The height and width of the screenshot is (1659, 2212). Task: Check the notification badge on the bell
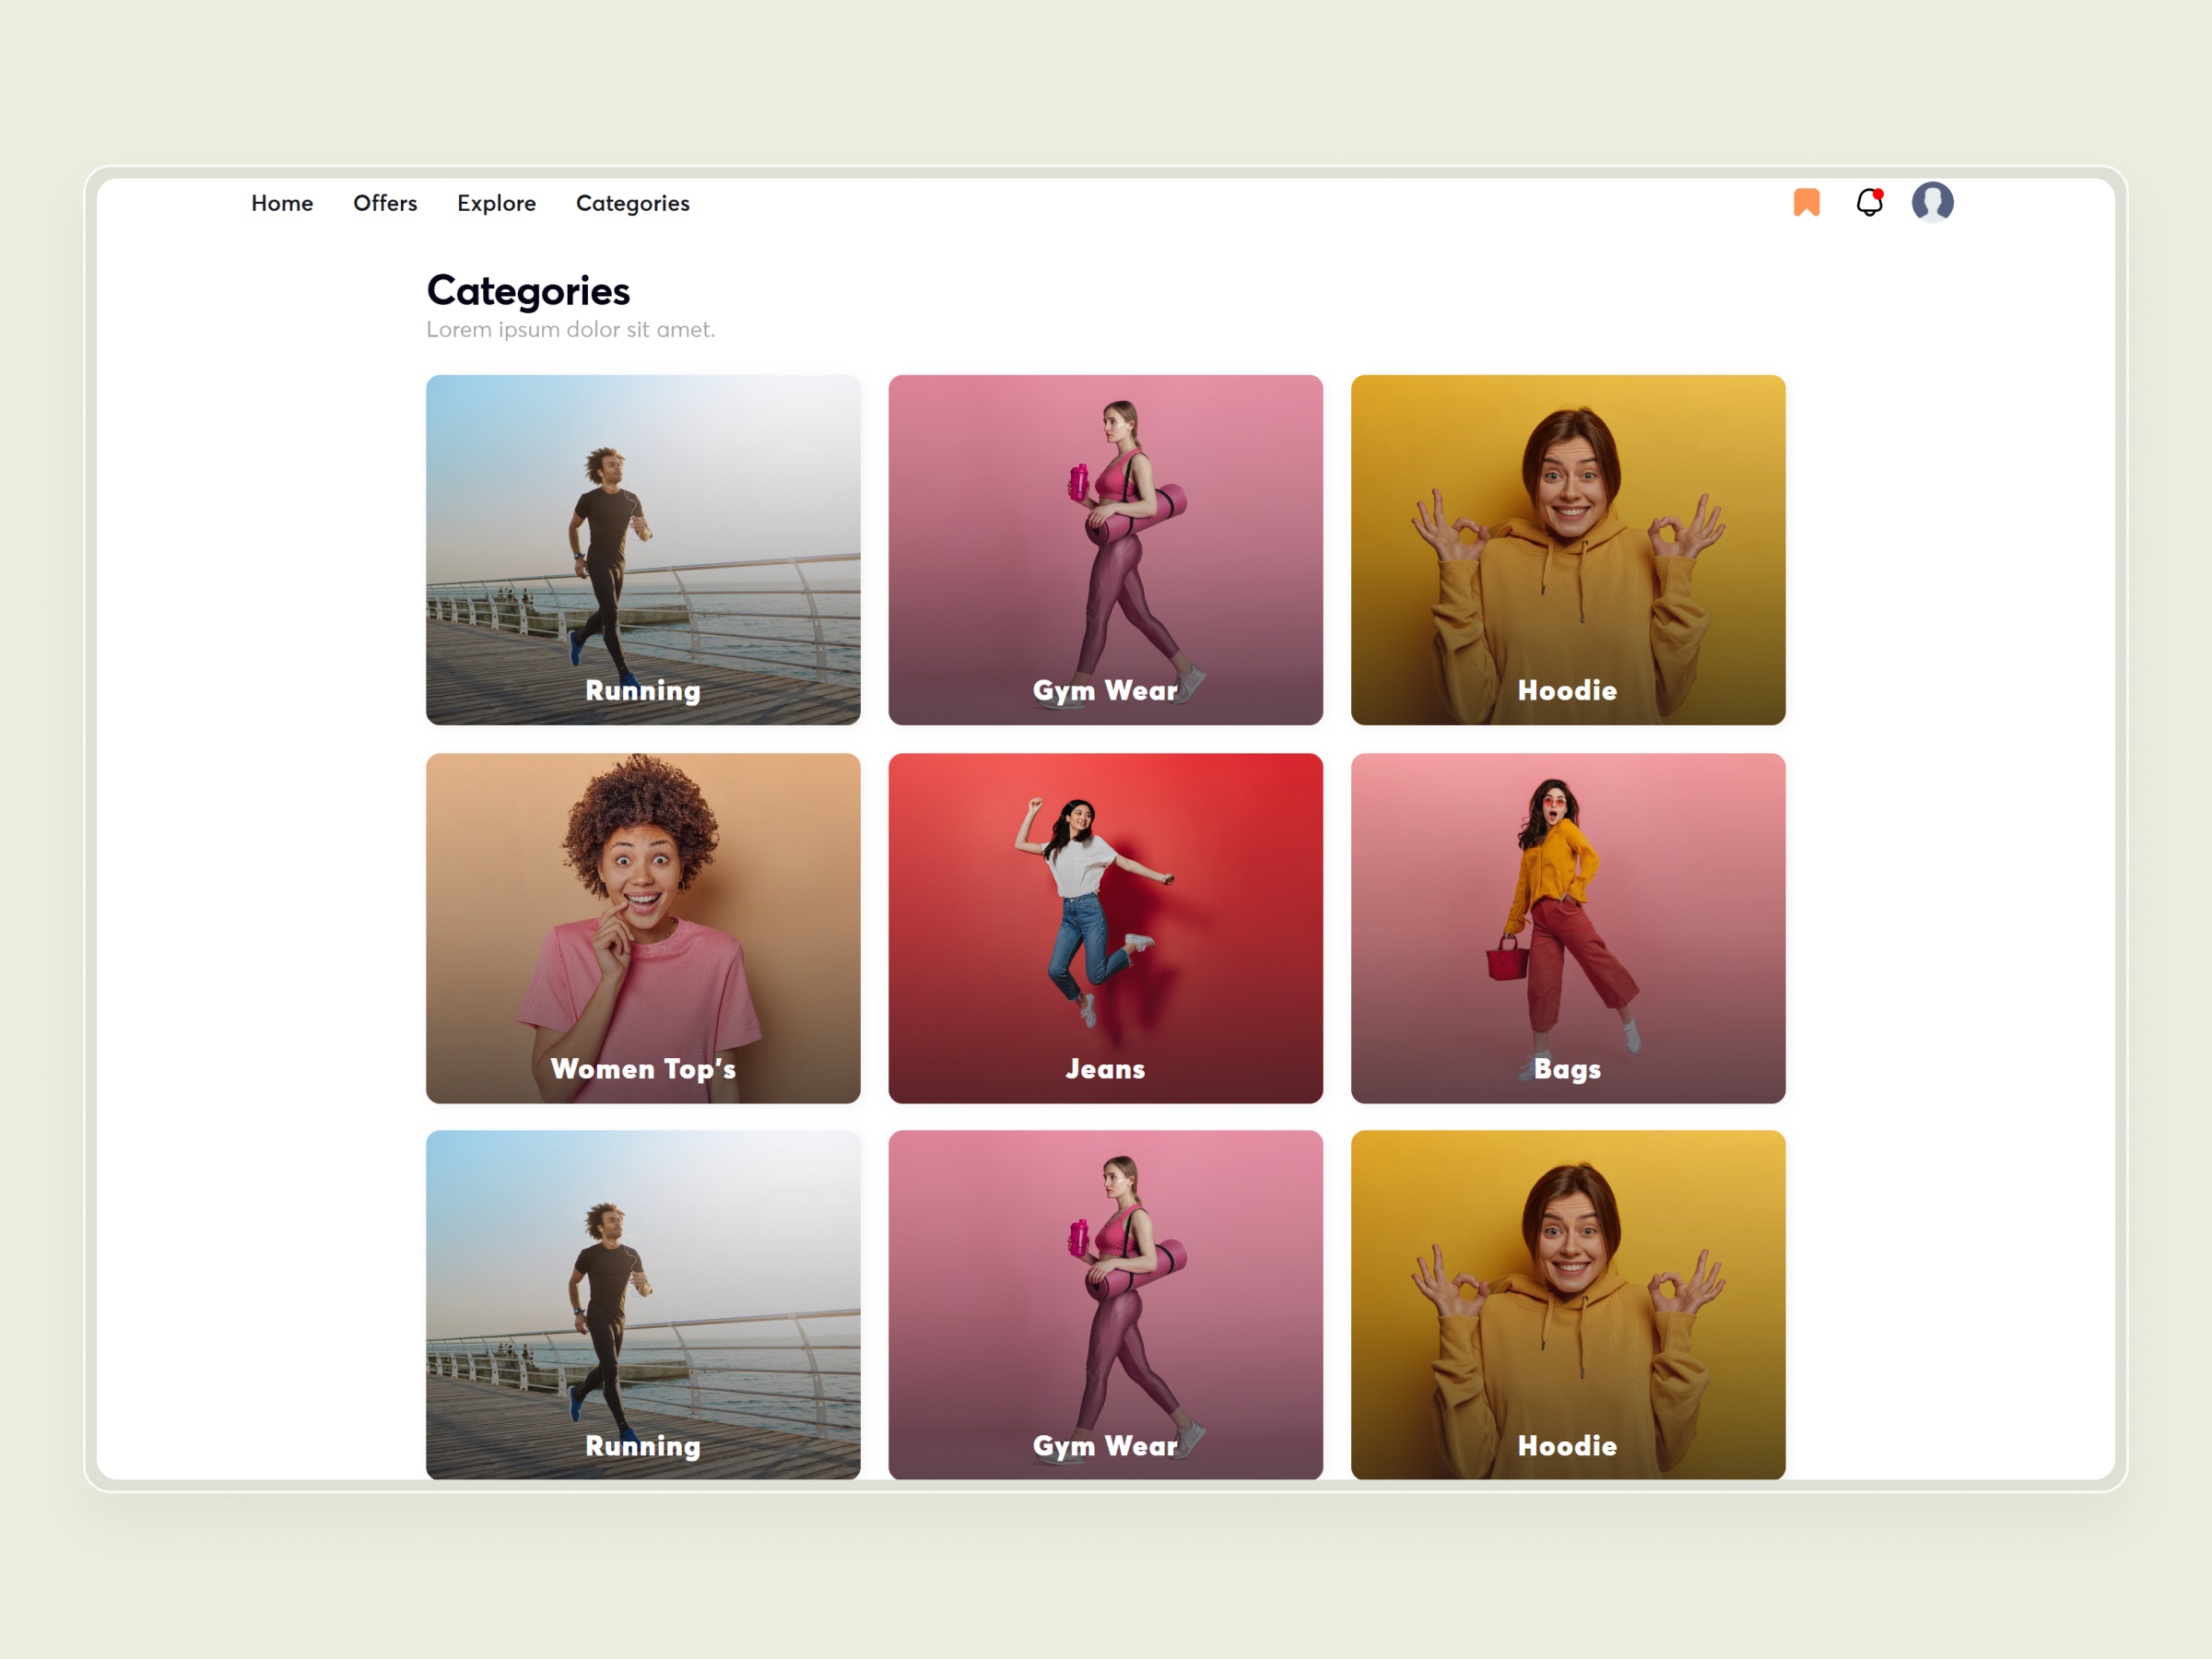coord(1880,193)
